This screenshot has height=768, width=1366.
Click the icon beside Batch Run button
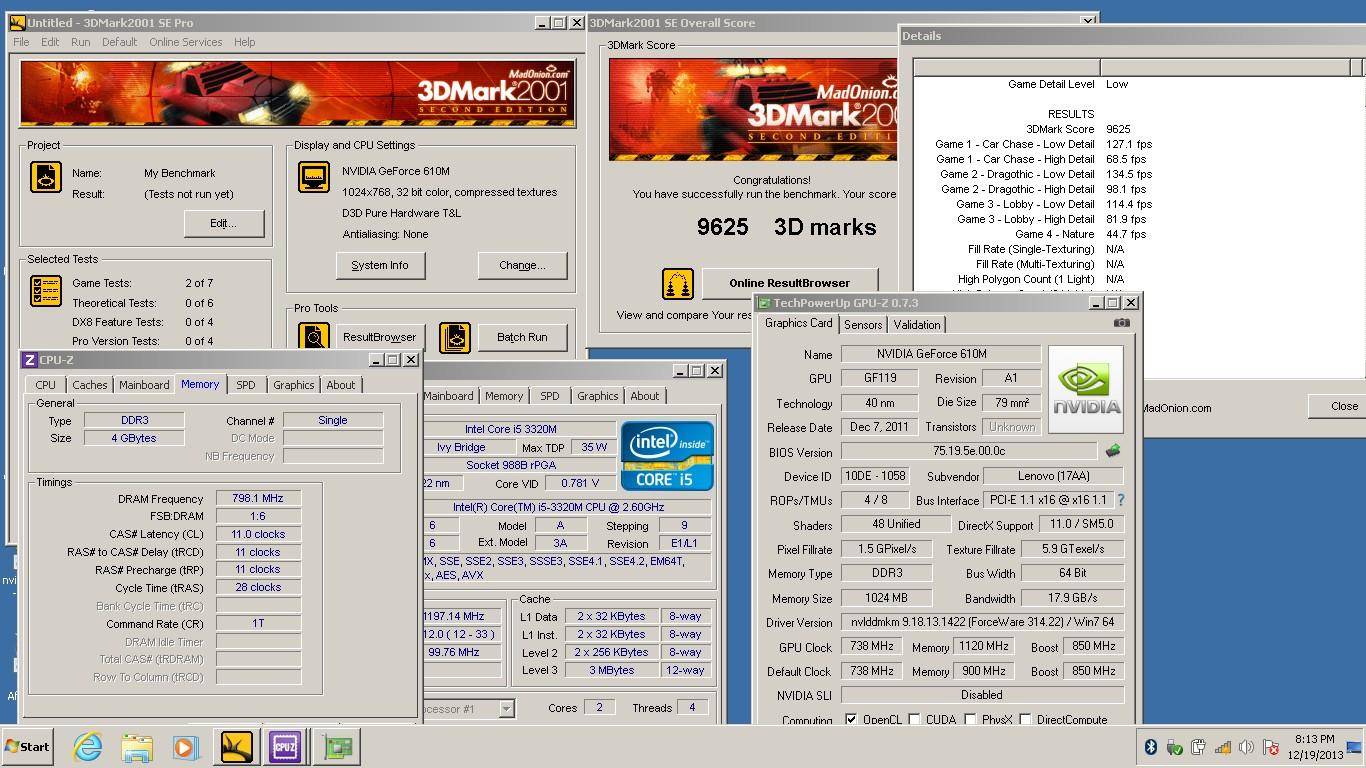455,337
